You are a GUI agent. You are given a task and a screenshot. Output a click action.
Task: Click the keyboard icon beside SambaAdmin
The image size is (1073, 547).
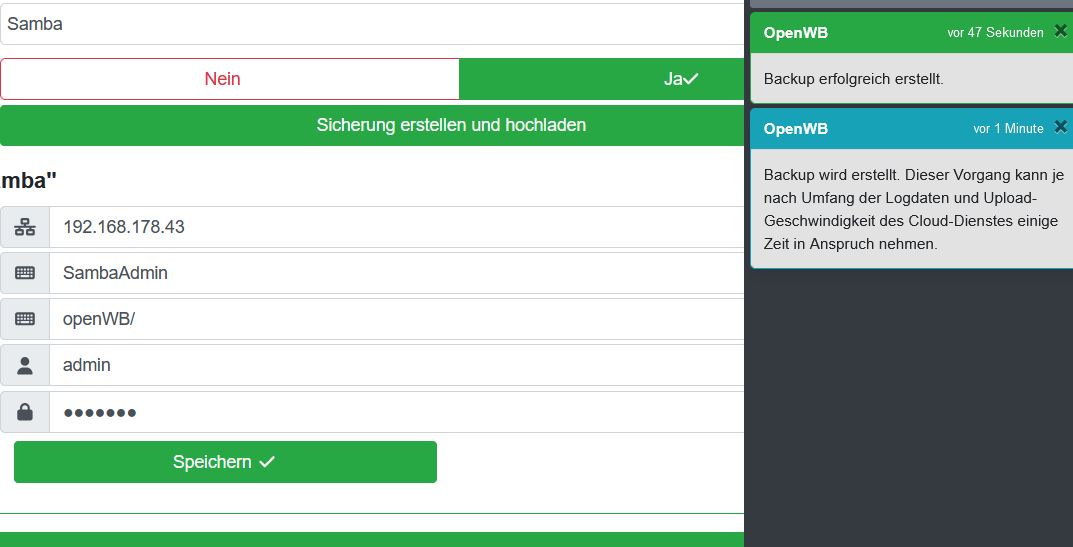coord(25,273)
